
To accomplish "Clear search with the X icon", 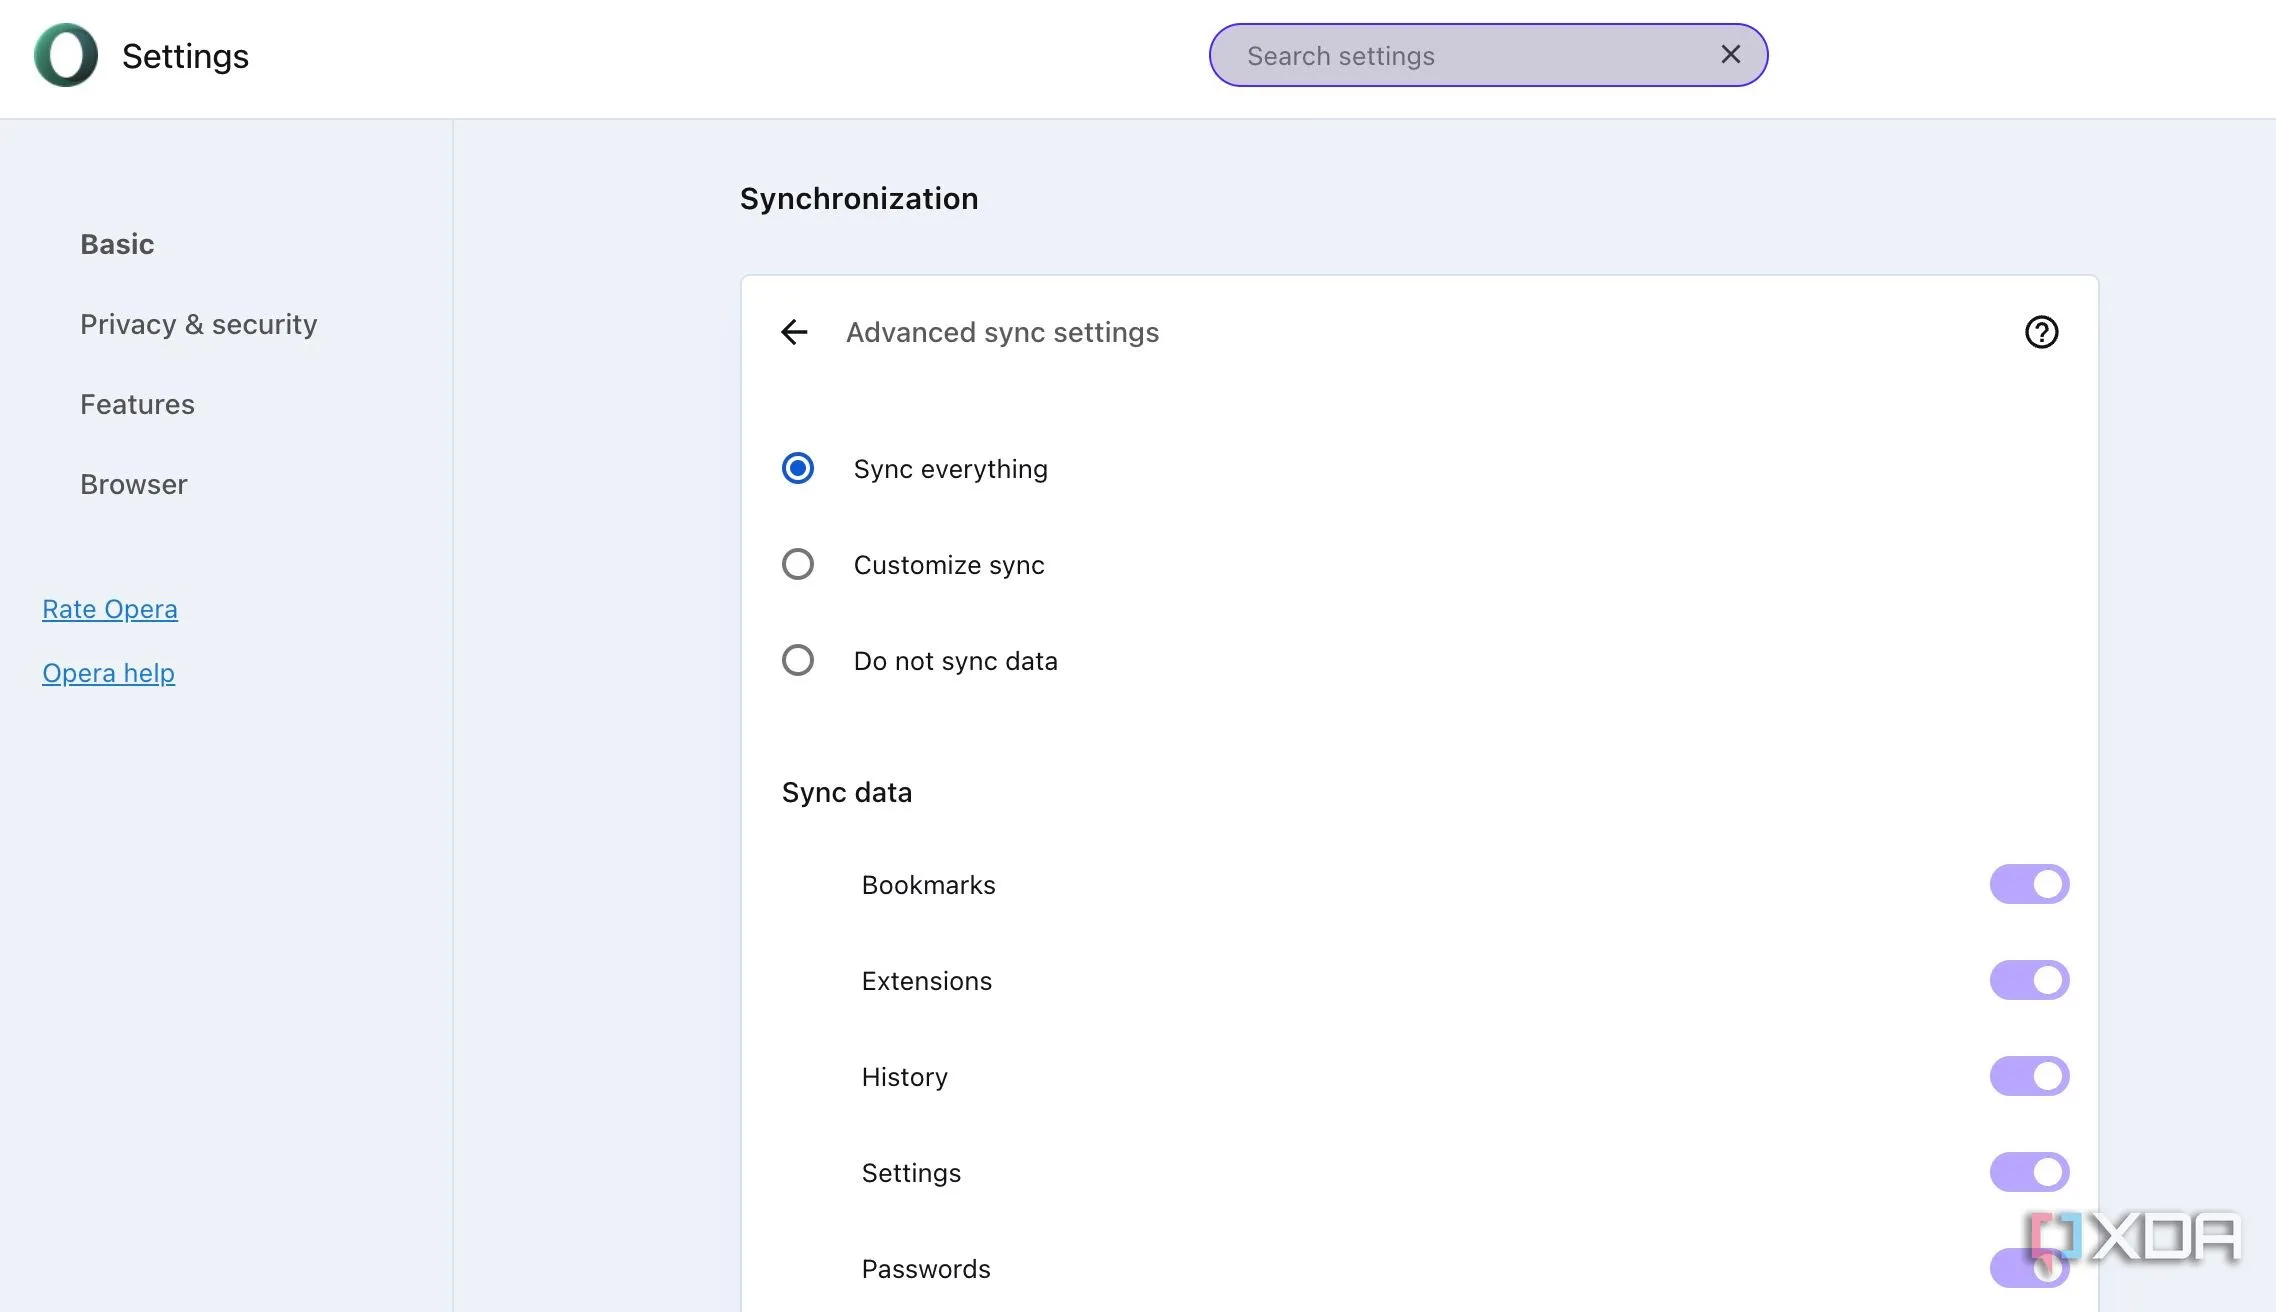I will [x=1730, y=55].
